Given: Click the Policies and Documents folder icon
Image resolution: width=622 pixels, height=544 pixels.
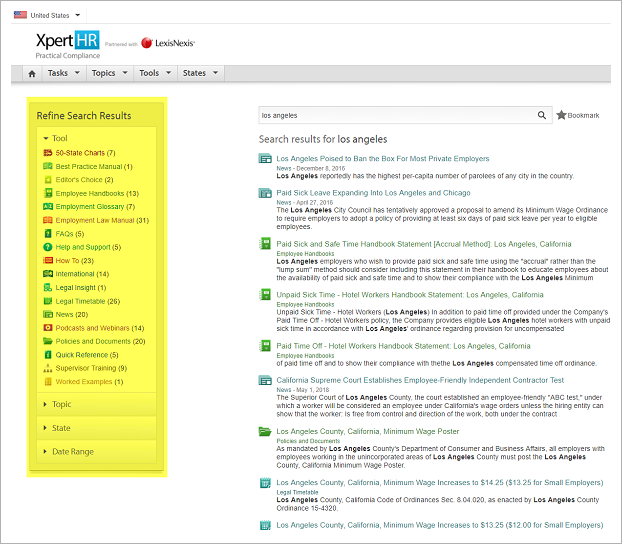Looking at the screenshot, I should click(x=47, y=341).
